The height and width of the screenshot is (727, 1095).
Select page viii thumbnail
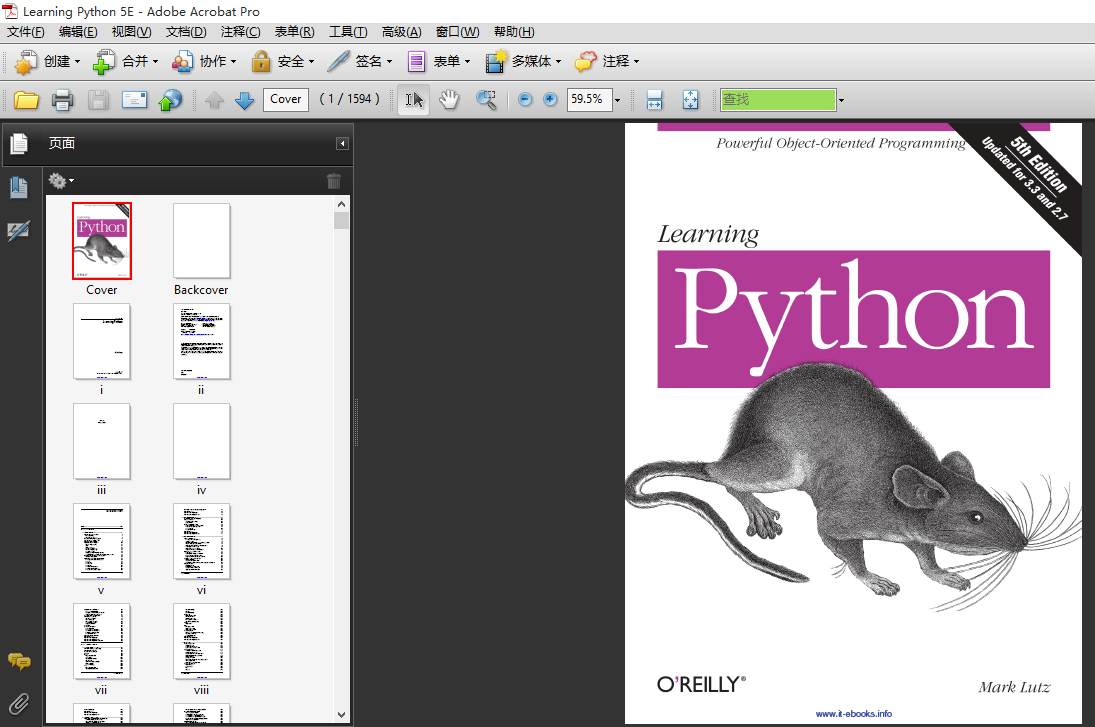click(x=202, y=641)
